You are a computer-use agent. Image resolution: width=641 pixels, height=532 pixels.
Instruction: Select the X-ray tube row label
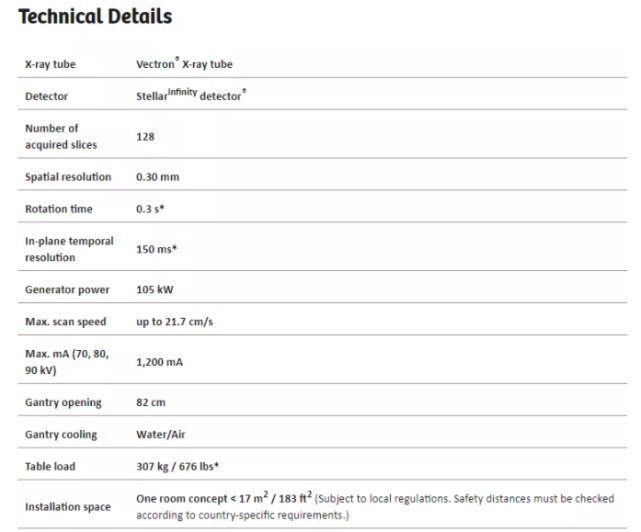(50, 64)
